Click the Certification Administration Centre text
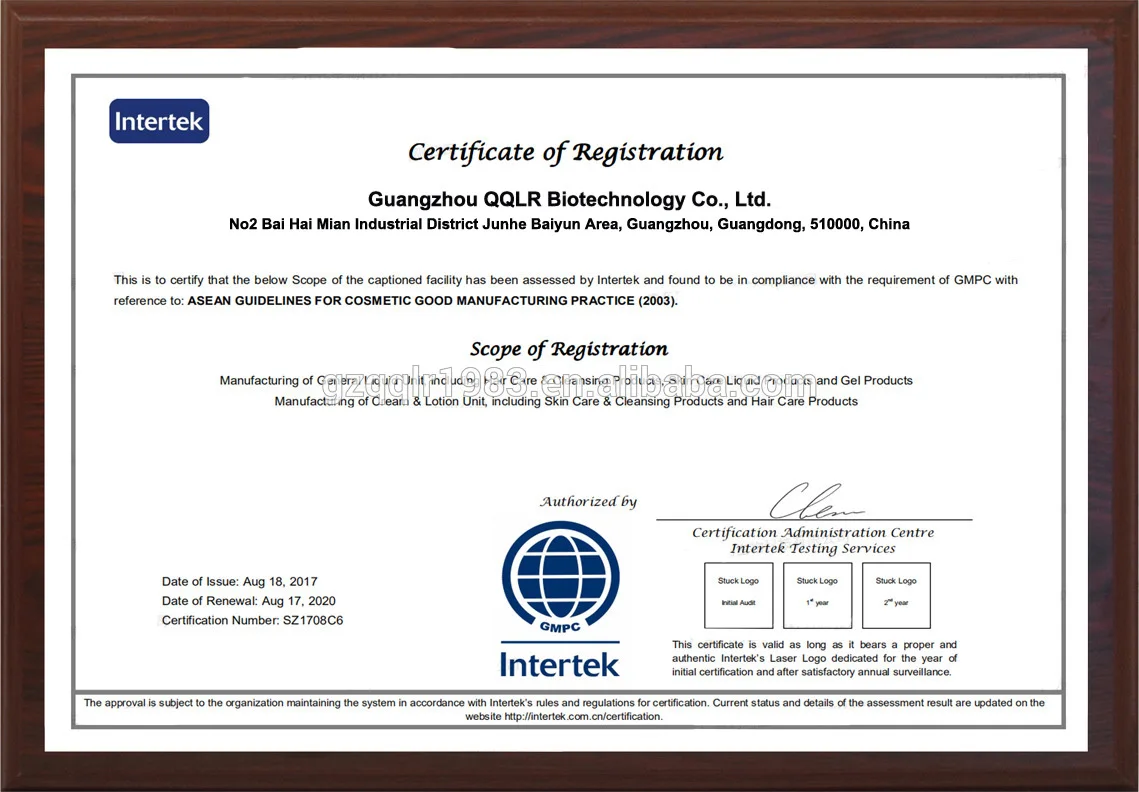The image size is (1139, 792). (x=813, y=533)
